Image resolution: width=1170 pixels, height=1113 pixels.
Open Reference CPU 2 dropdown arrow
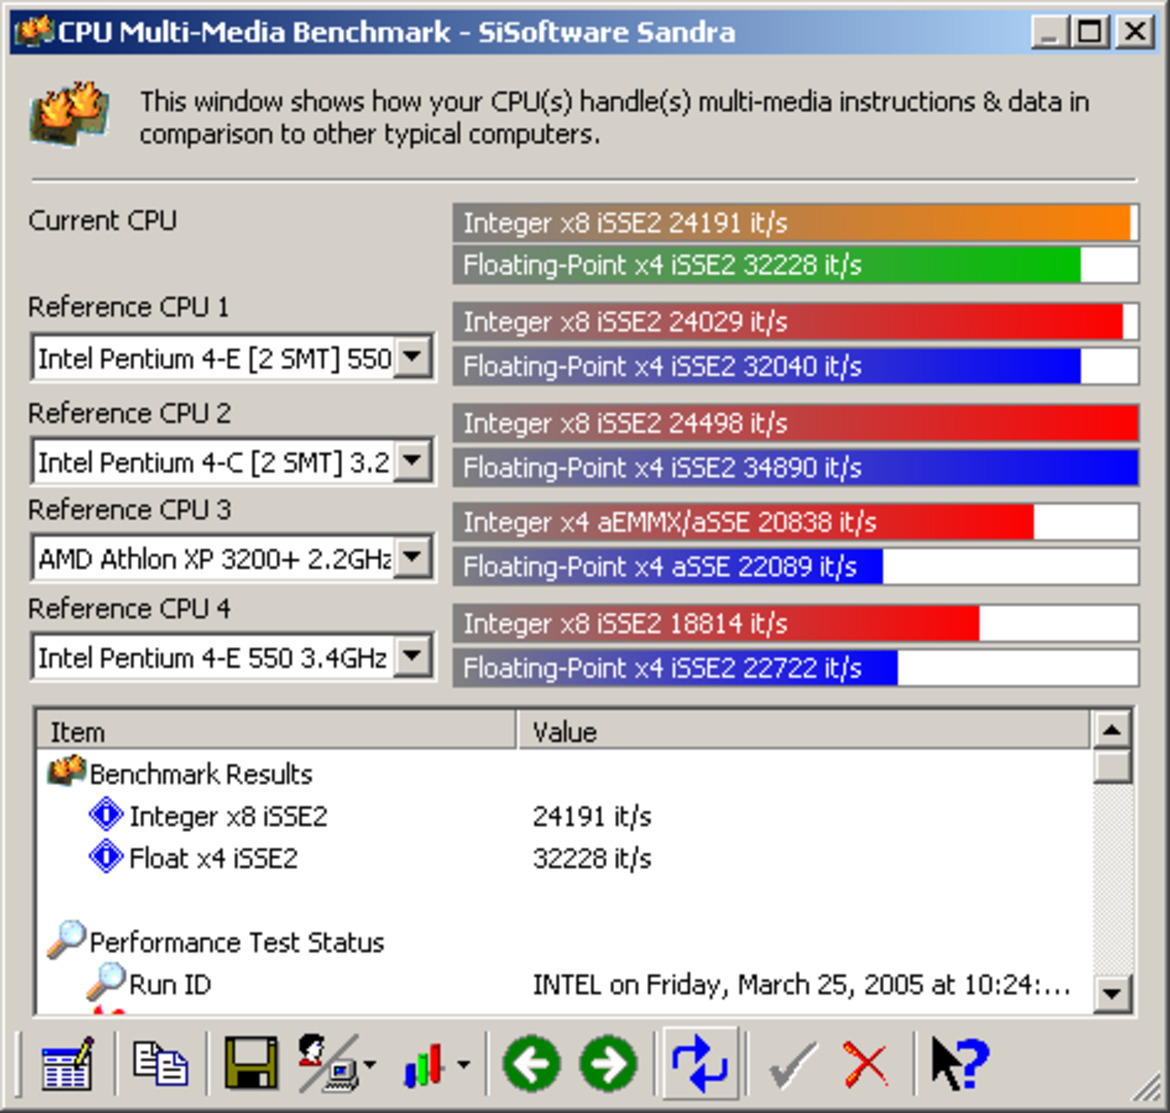click(x=413, y=461)
